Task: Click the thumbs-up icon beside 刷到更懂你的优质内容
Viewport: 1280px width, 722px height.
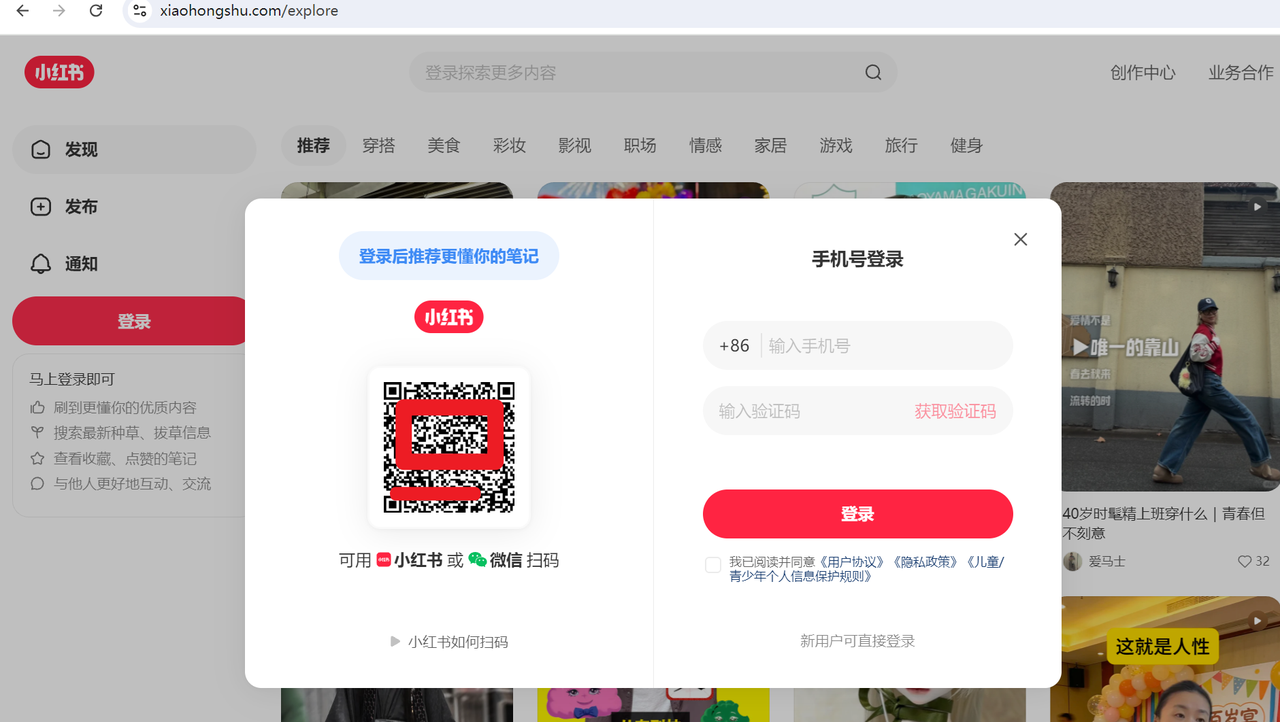Action: click(x=38, y=408)
